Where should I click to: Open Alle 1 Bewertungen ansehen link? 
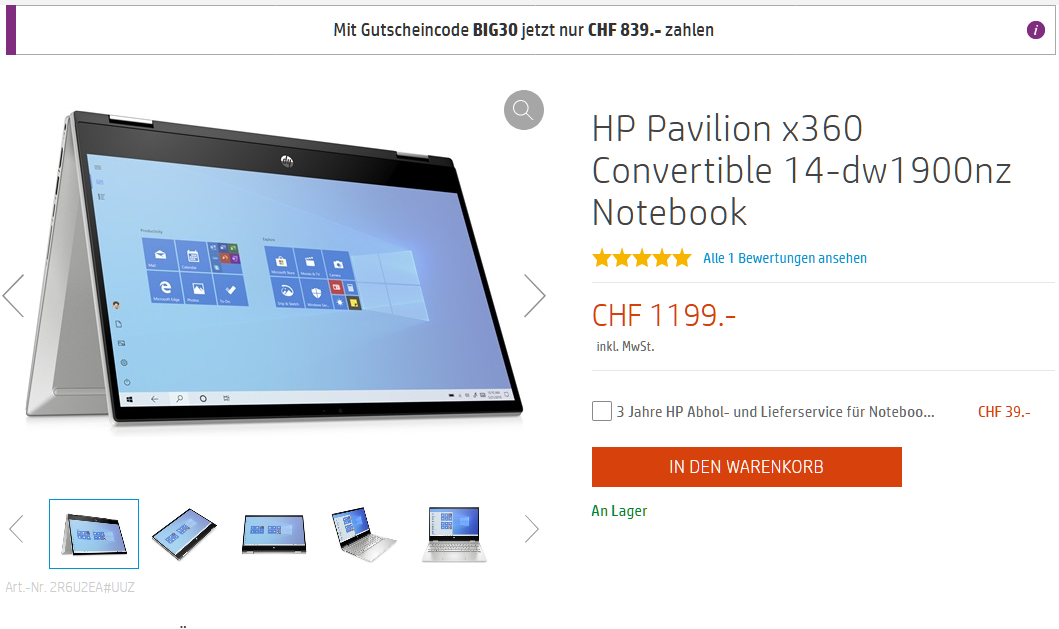click(x=785, y=258)
